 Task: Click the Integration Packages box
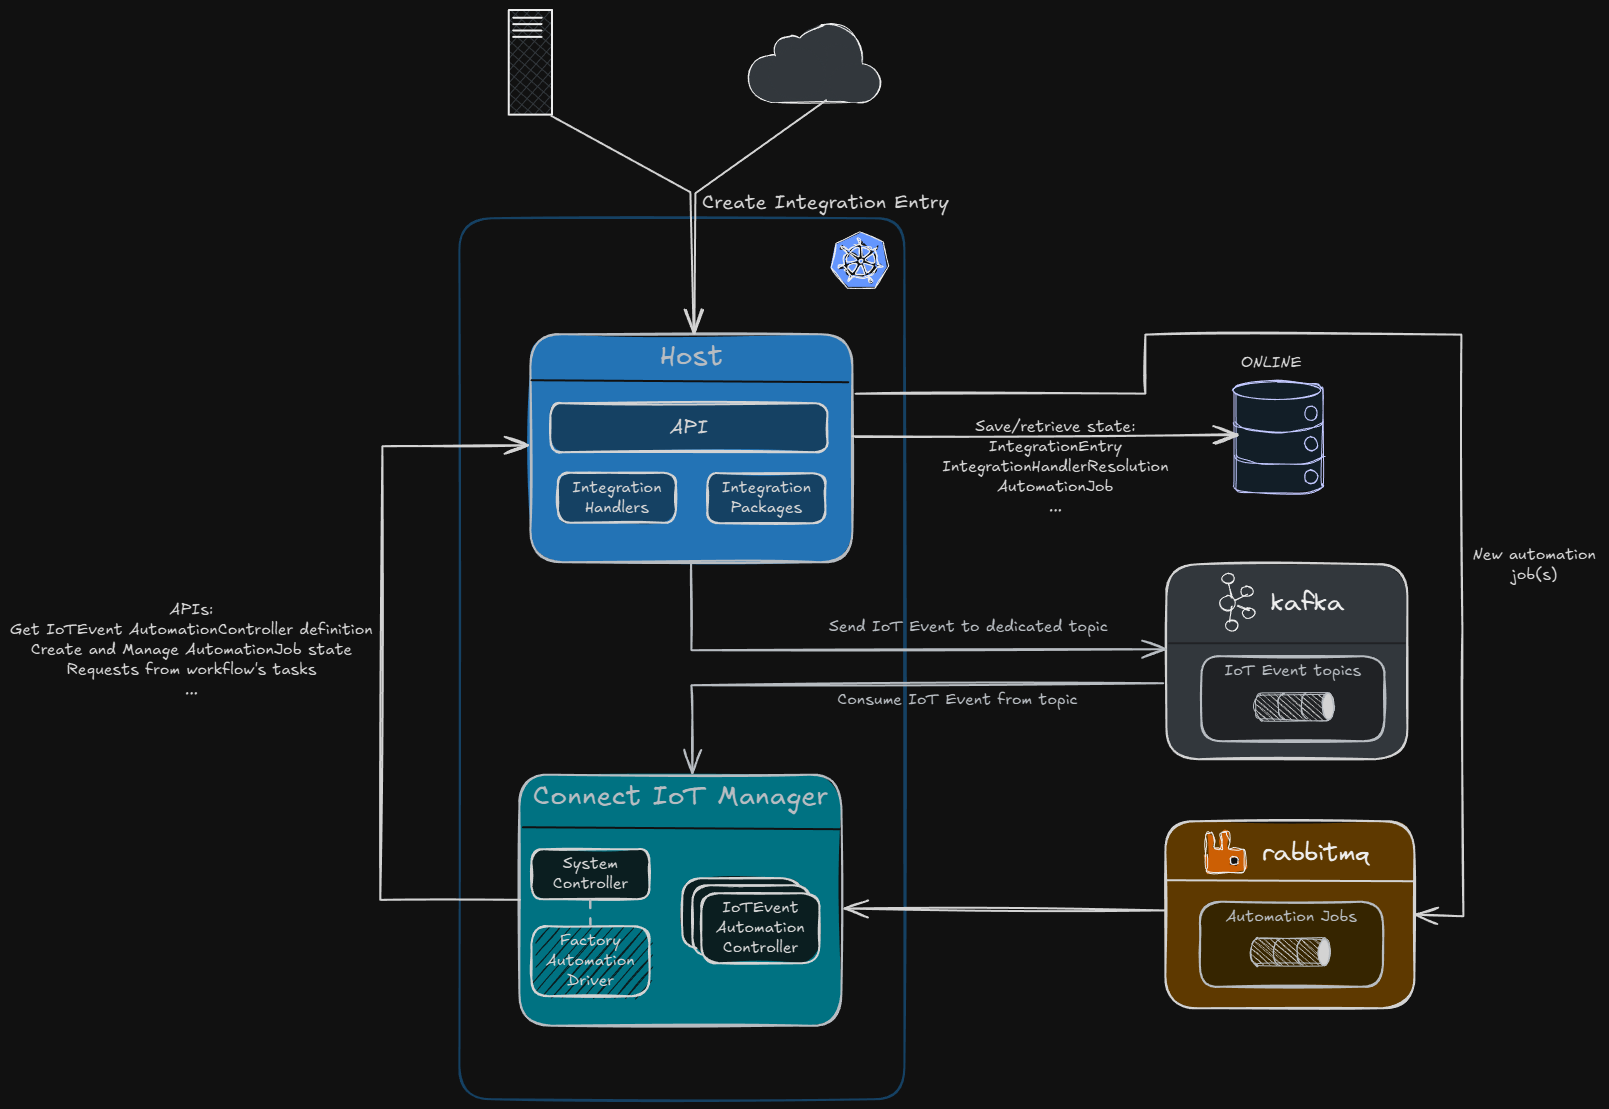tap(766, 498)
